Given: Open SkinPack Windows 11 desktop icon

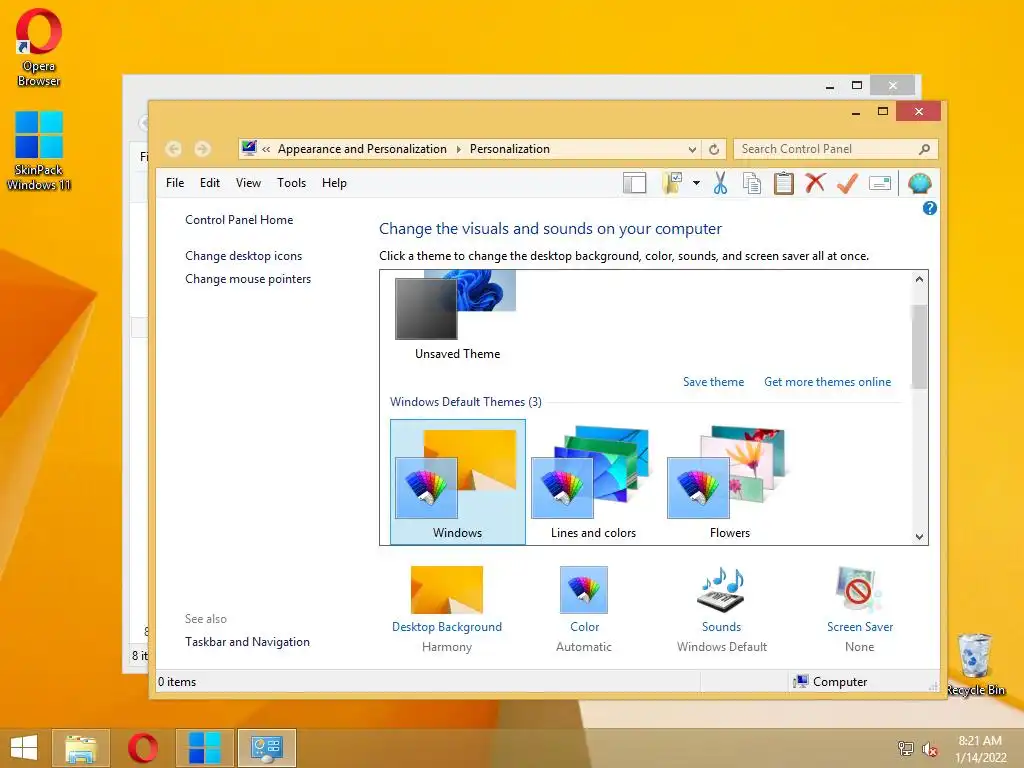Looking at the screenshot, I should click(39, 151).
